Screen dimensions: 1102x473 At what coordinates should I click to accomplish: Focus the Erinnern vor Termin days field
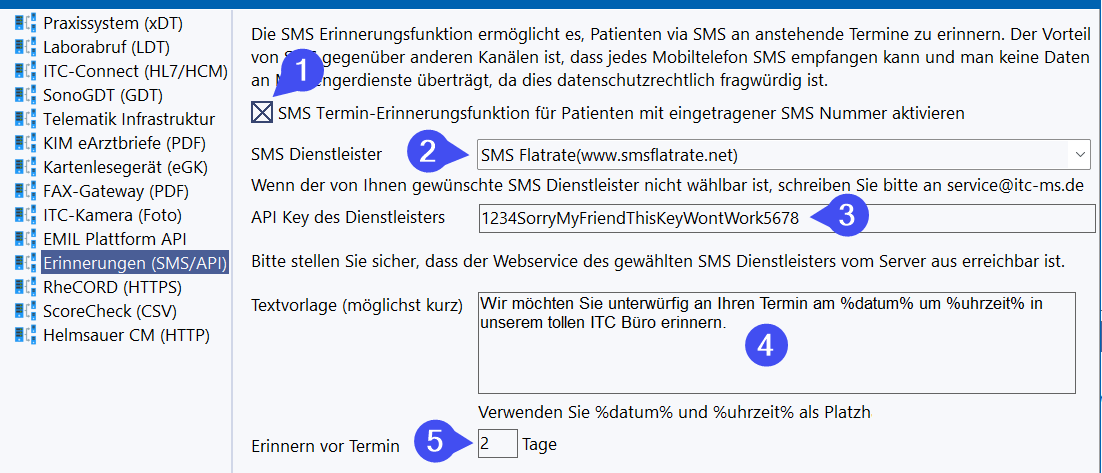point(497,444)
